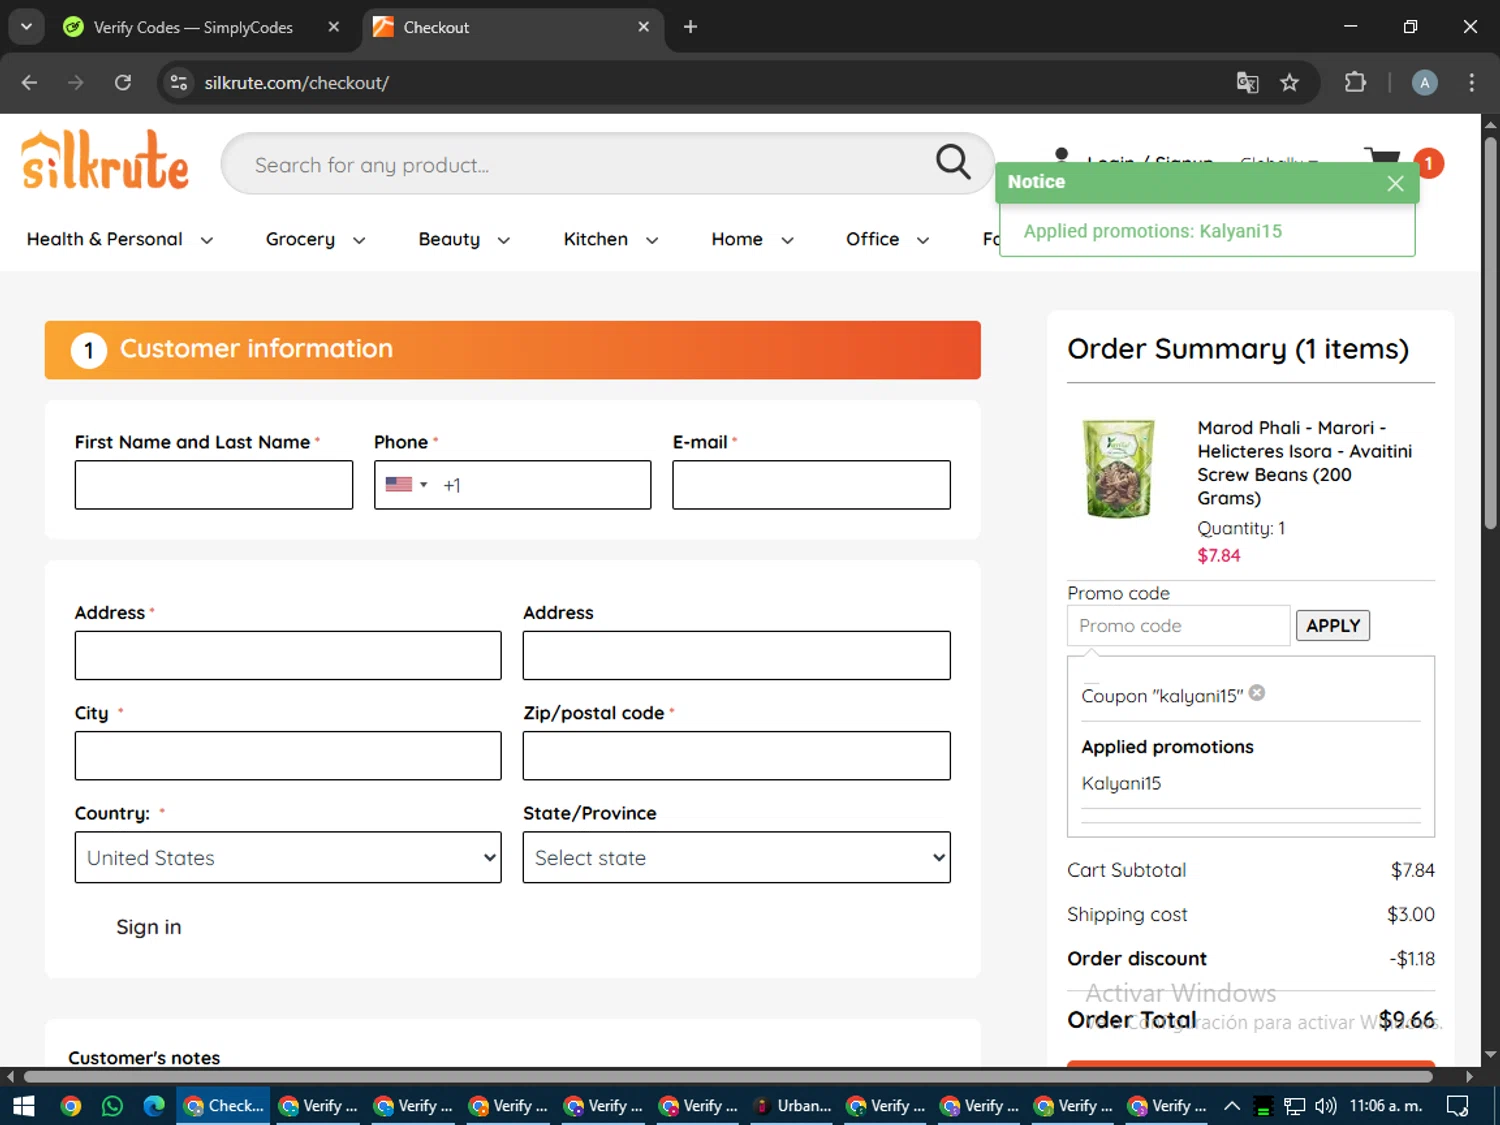Open Microsoft Edge from the taskbar
Image resolution: width=1500 pixels, height=1125 pixels.
(154, 1105)
